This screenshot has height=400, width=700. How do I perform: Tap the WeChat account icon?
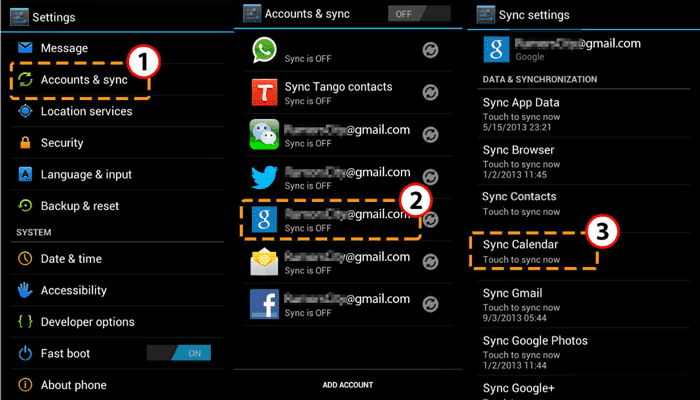click(264, 136)
